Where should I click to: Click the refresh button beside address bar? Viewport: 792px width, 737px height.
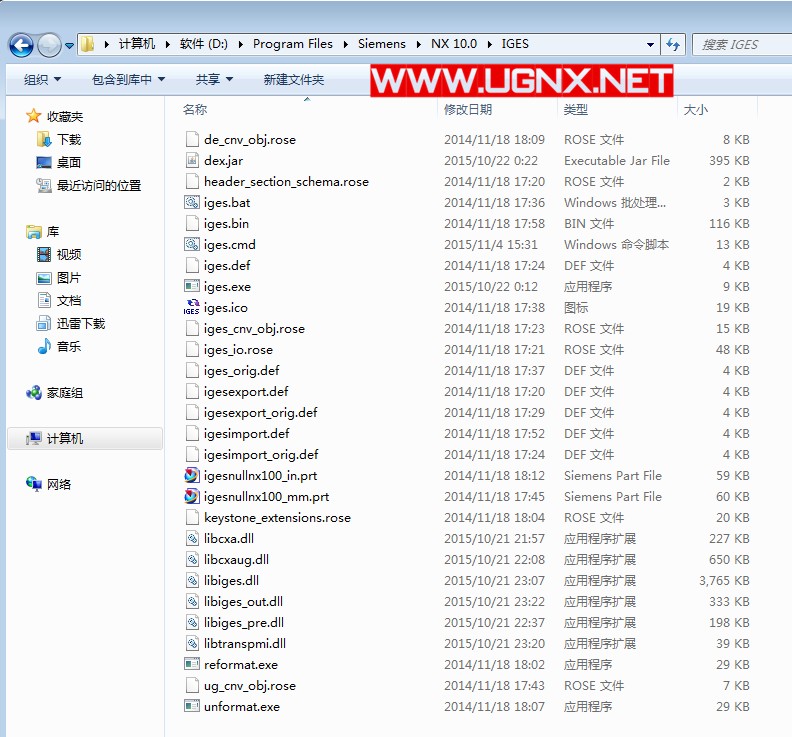(673, 44)
